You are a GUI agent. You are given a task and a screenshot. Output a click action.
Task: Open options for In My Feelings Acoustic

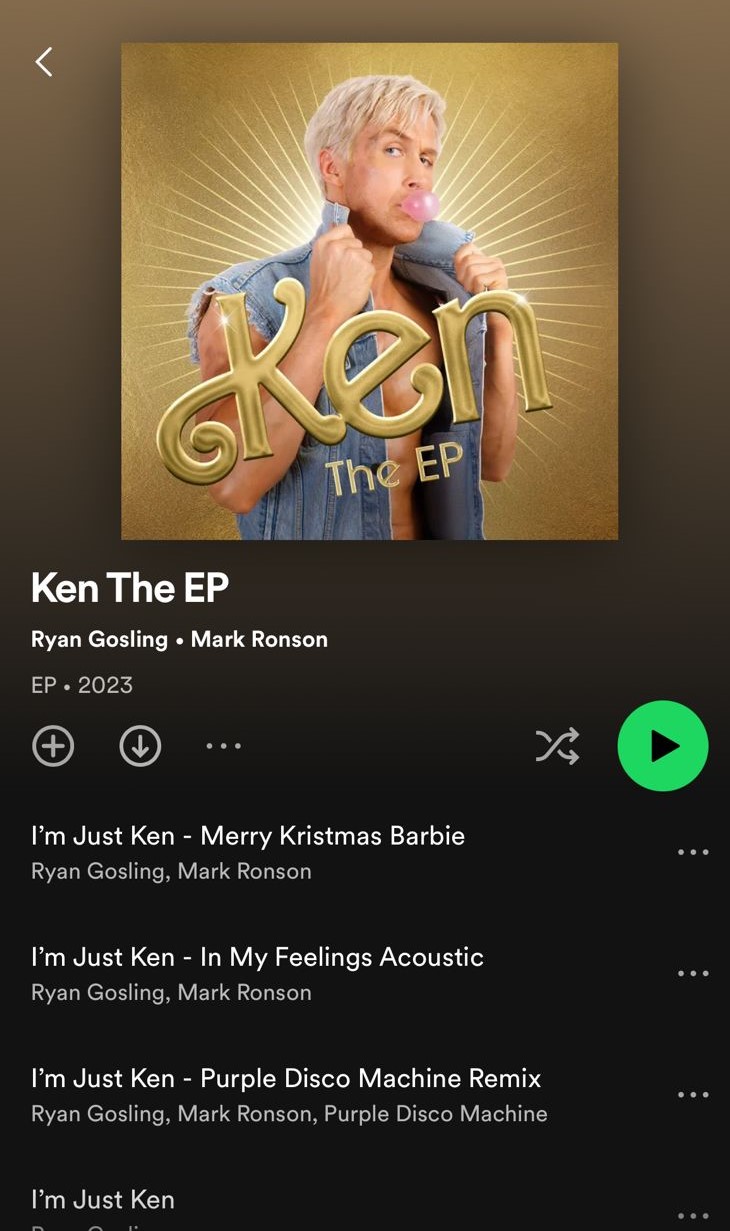coord(693,973)
